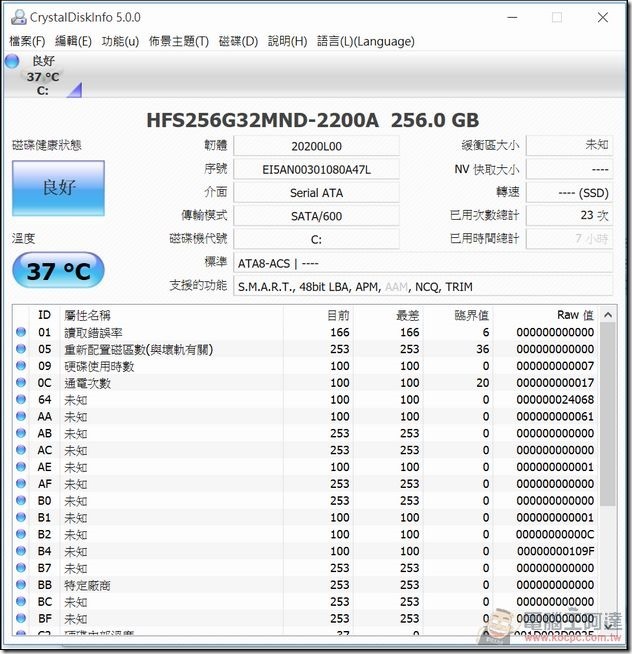Click the blue health orb beside drive C:
Viewport: 632px width, 654px height.
click(12, 61)
